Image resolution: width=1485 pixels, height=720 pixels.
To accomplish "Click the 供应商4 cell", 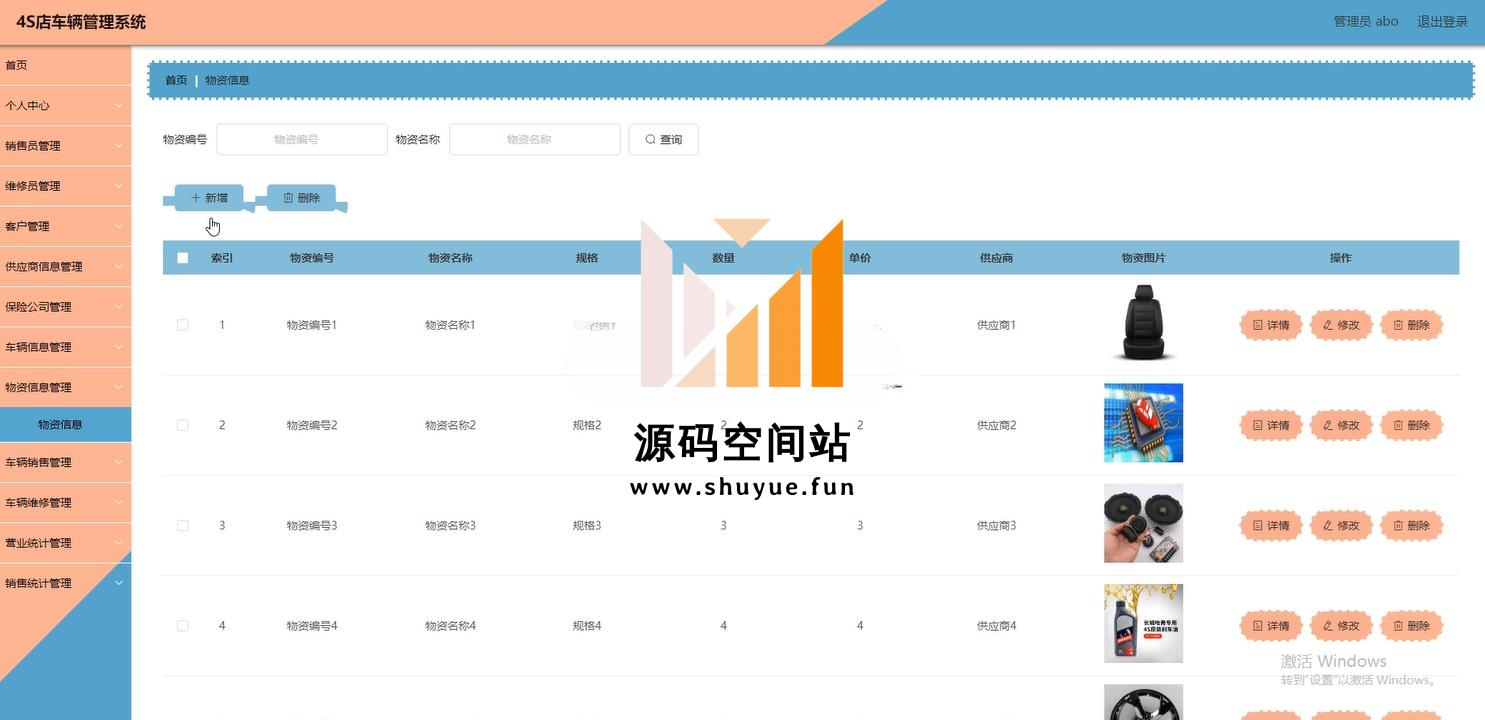I will click(996, 626).
